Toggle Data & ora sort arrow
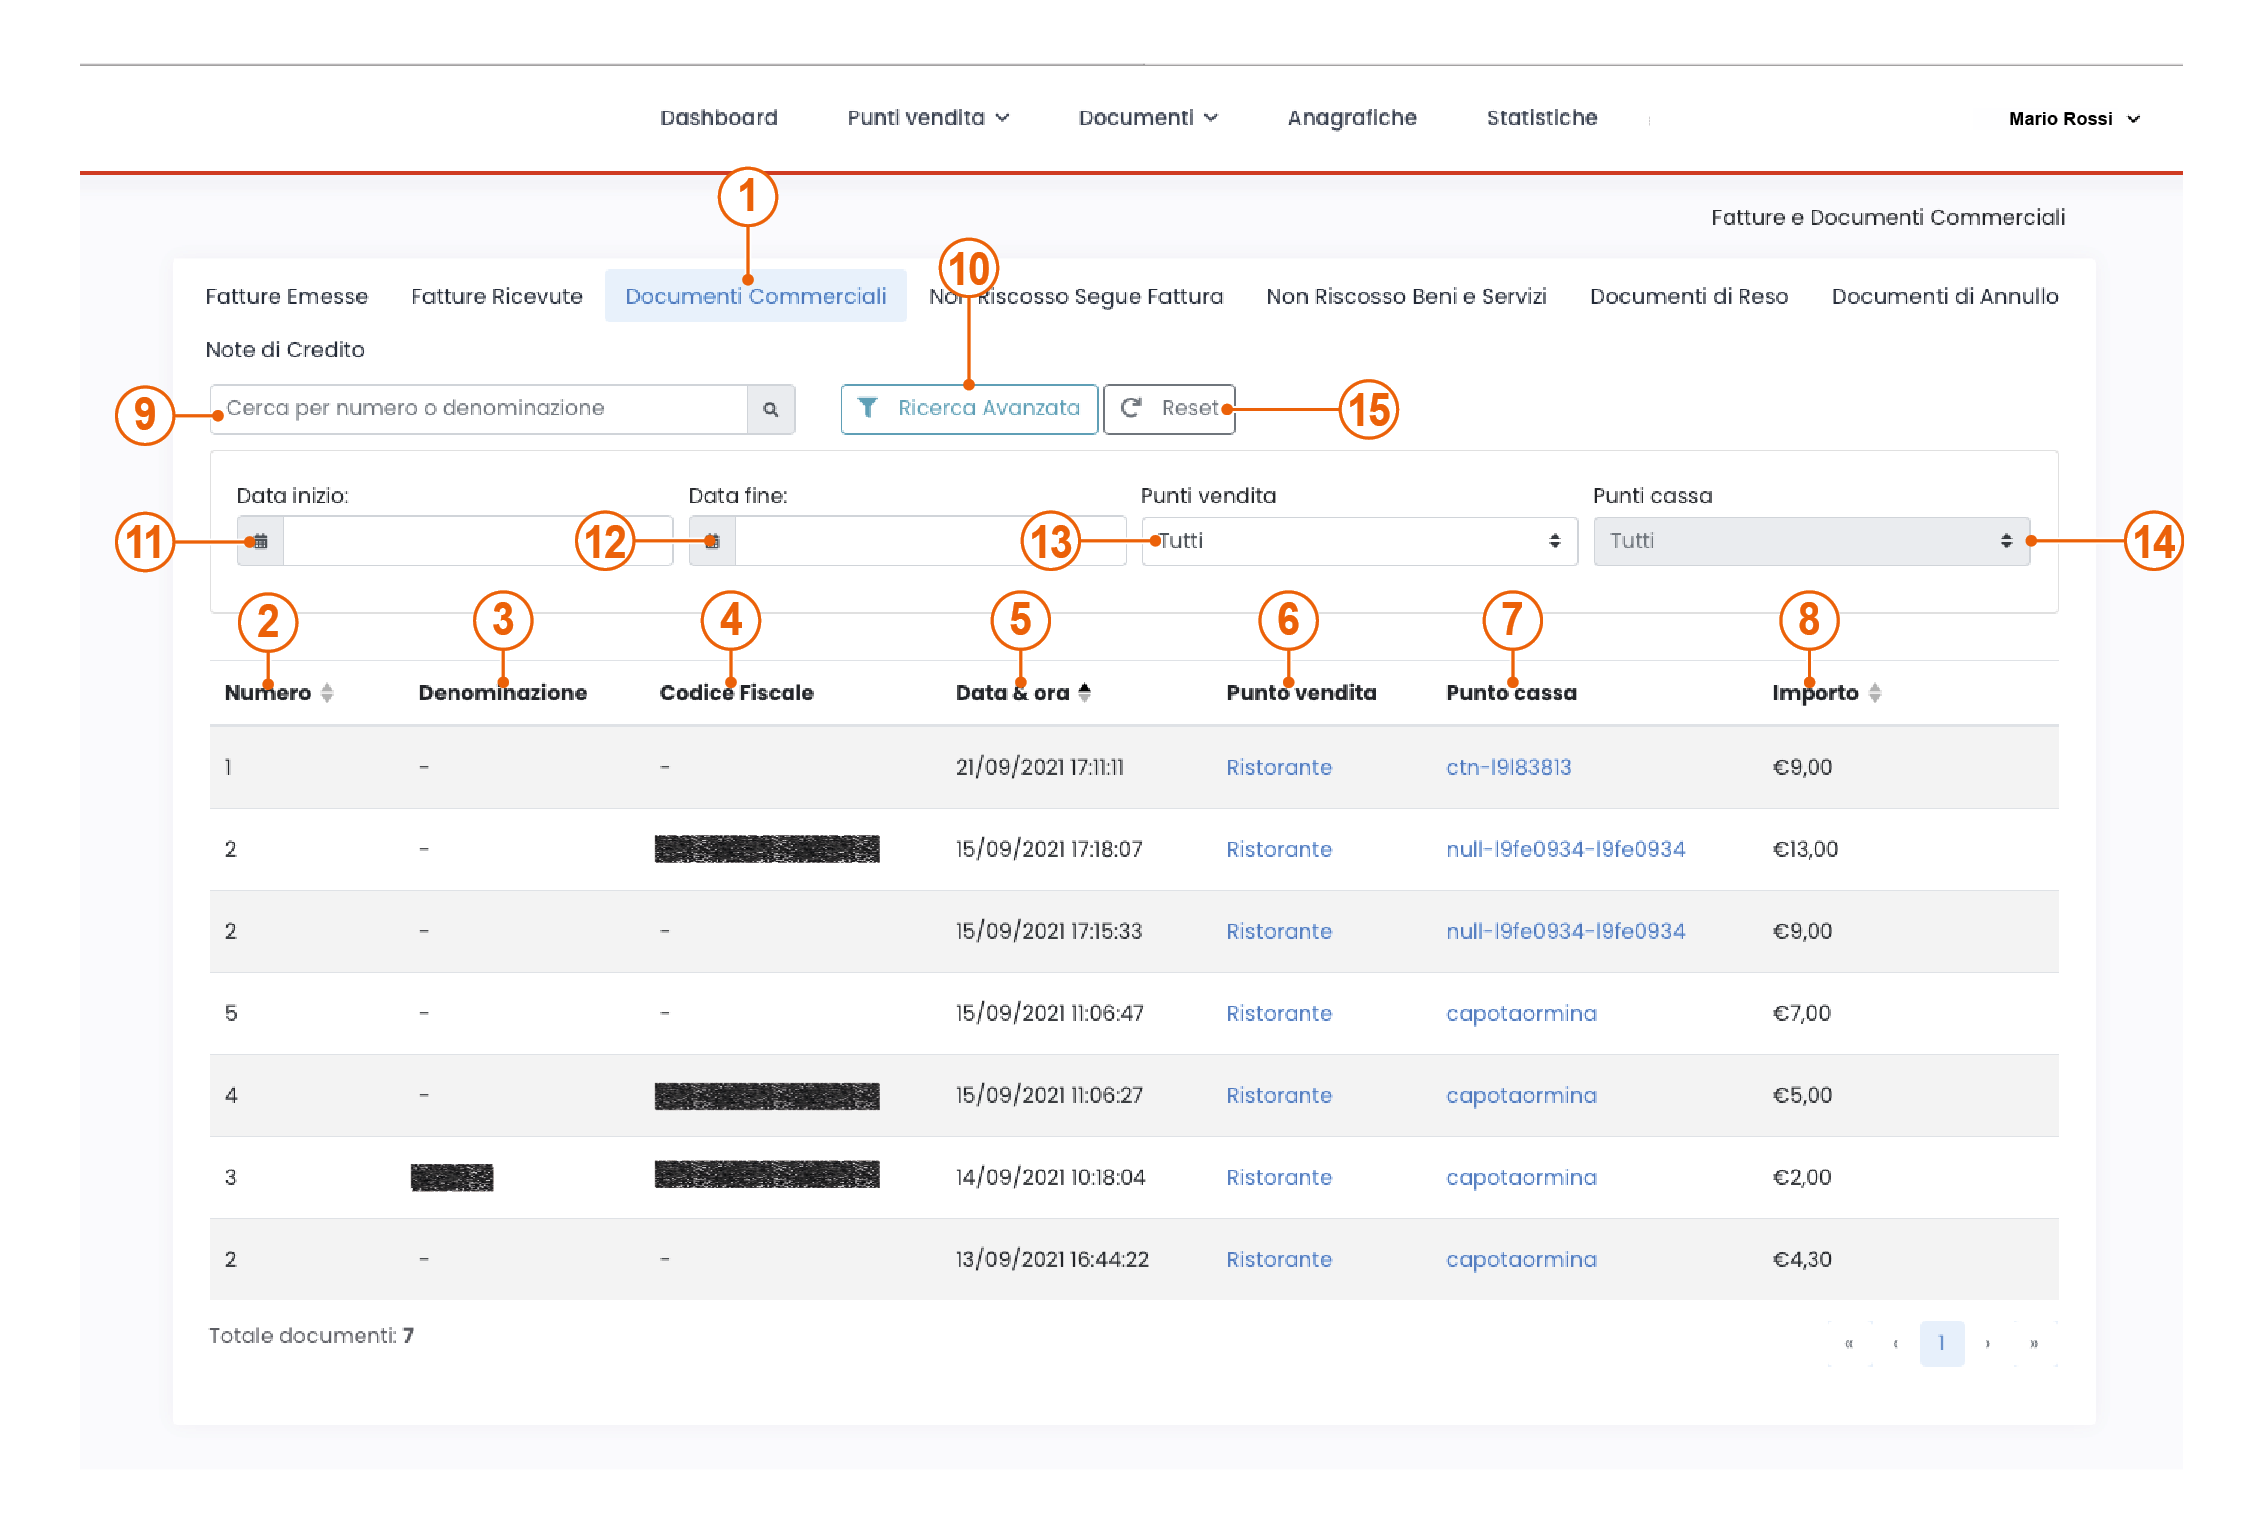2264x1535 pixels. (x=1085, y=692)
